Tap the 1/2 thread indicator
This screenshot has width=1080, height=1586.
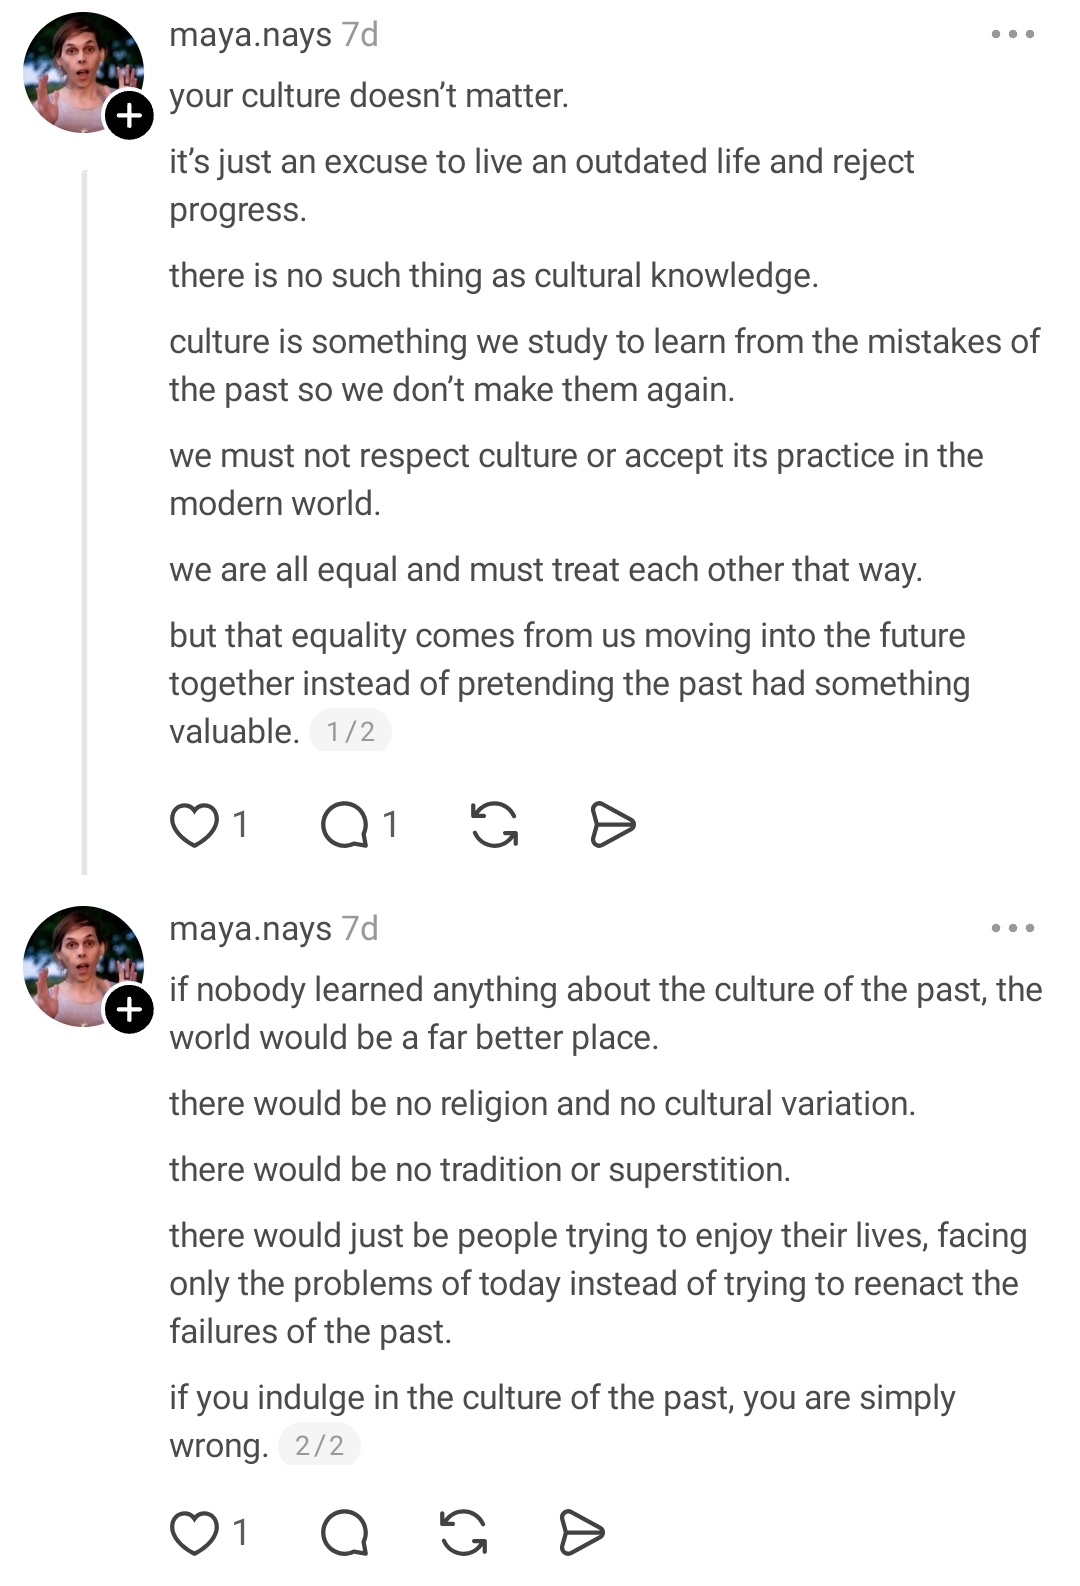point(350,732)
